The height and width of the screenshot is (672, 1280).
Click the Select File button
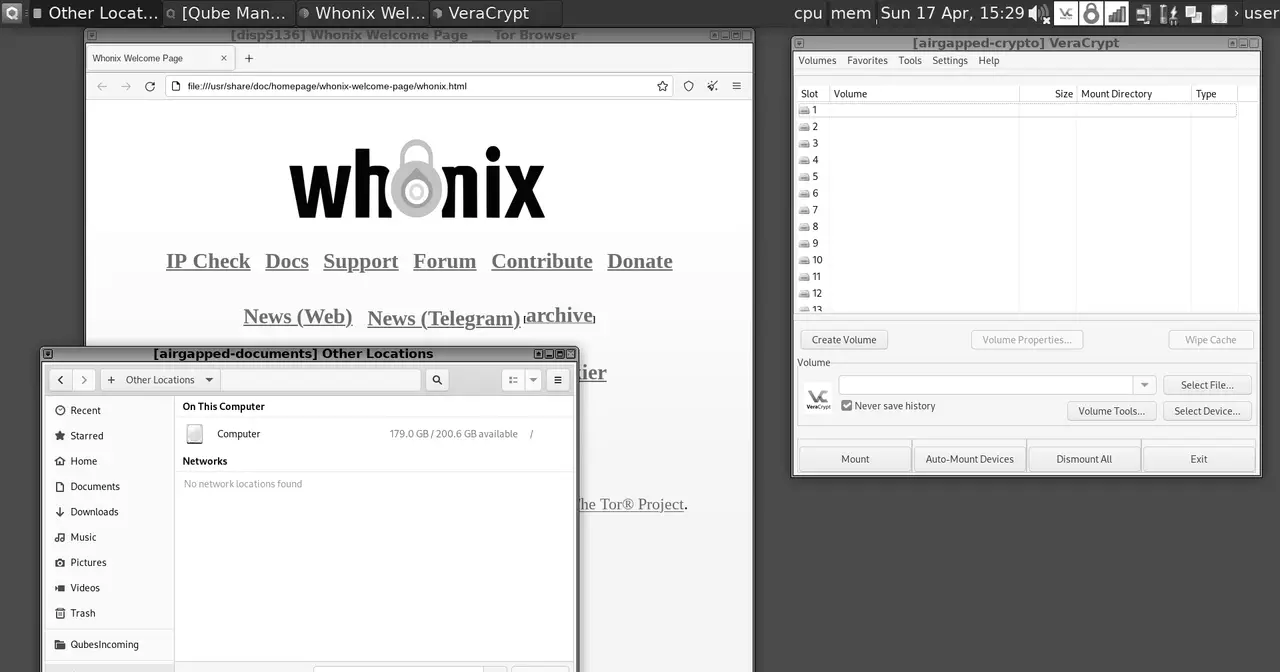pyautogui.click(x=1207, y=385)
